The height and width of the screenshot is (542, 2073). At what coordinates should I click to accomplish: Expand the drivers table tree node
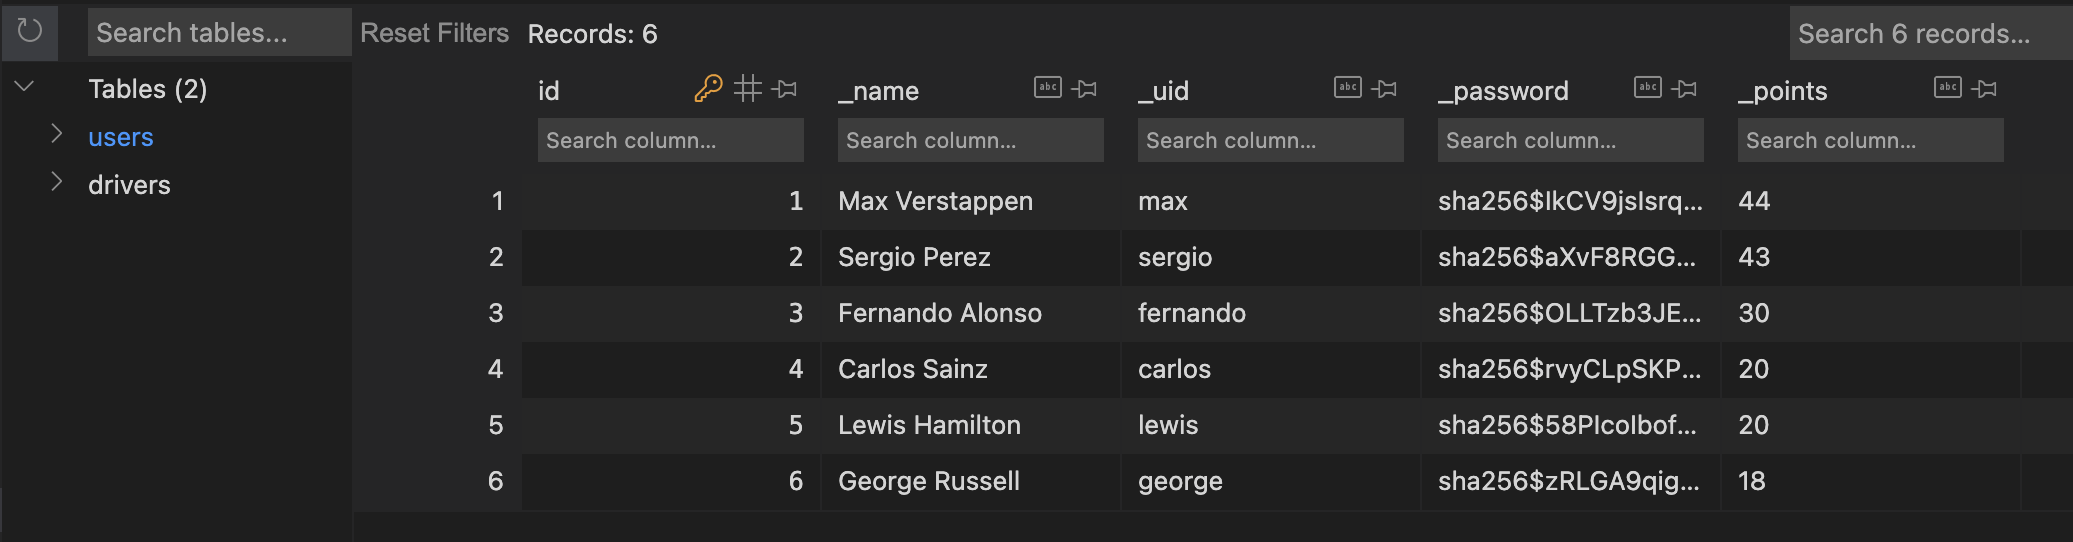coord(57,182)
